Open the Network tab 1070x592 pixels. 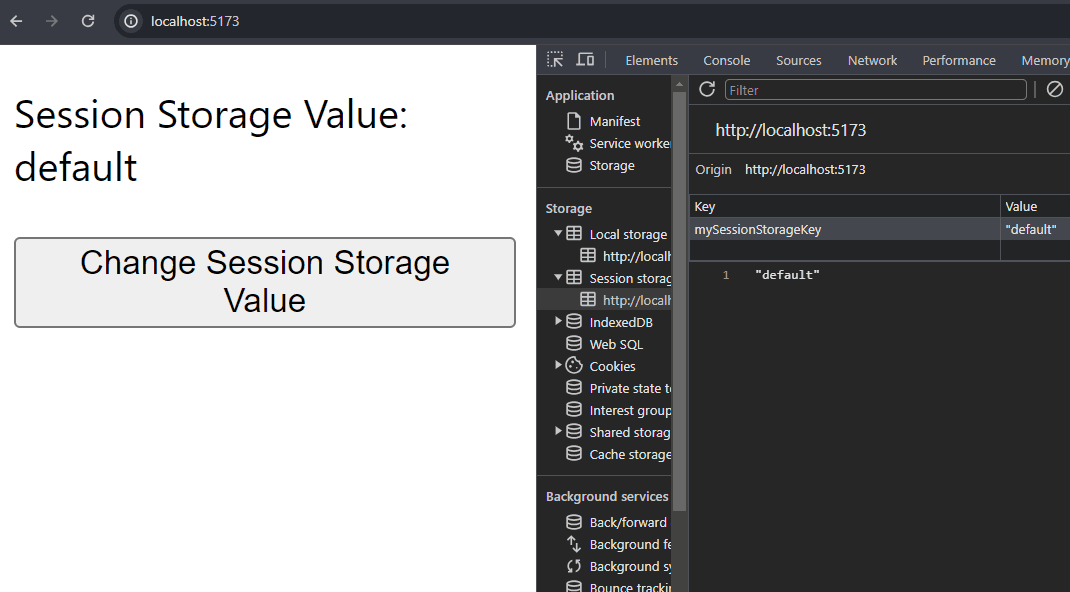point(872,60)
